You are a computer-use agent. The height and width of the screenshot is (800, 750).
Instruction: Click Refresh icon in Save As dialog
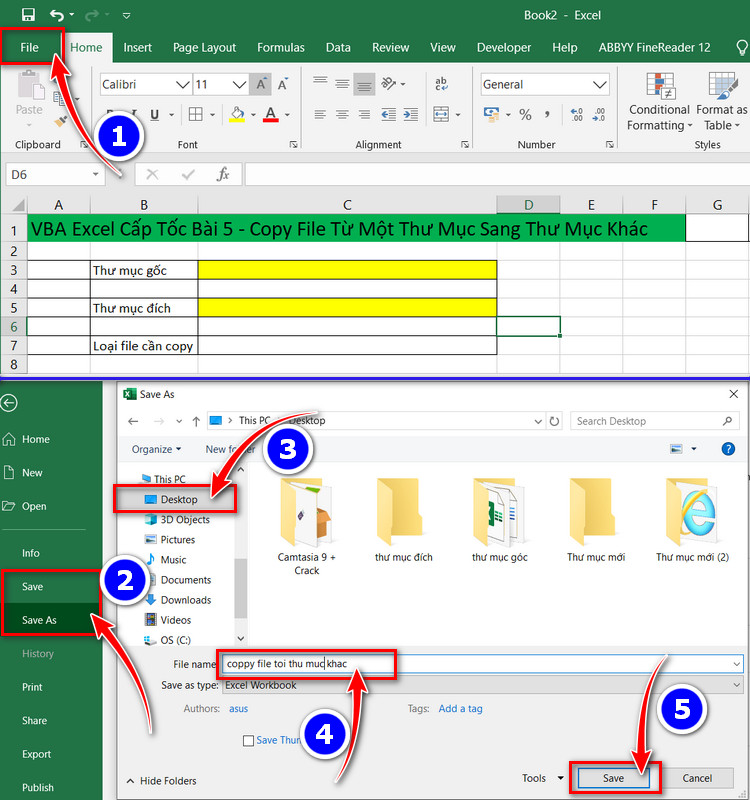(x=554, y=421)
